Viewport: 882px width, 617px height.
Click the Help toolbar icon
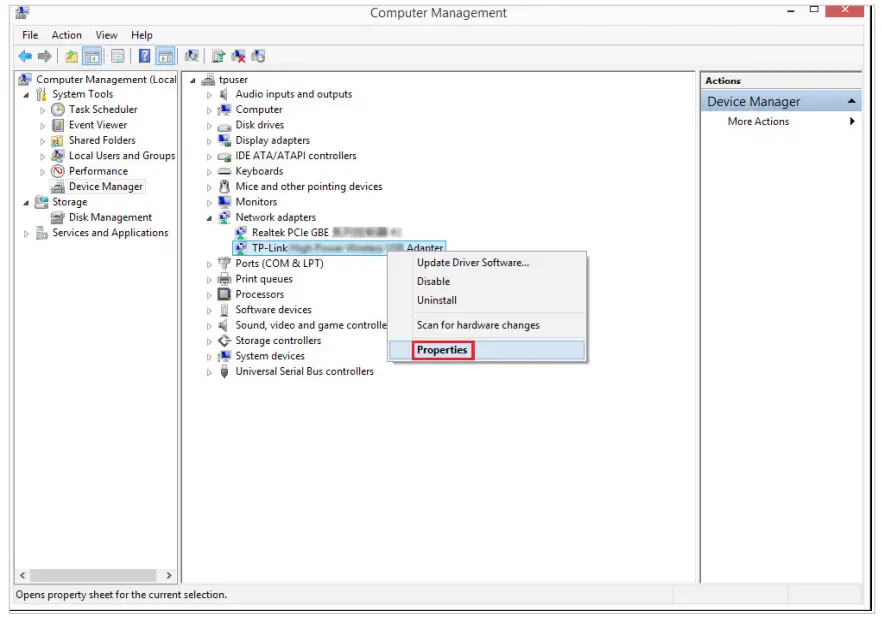tap(144, 56)
